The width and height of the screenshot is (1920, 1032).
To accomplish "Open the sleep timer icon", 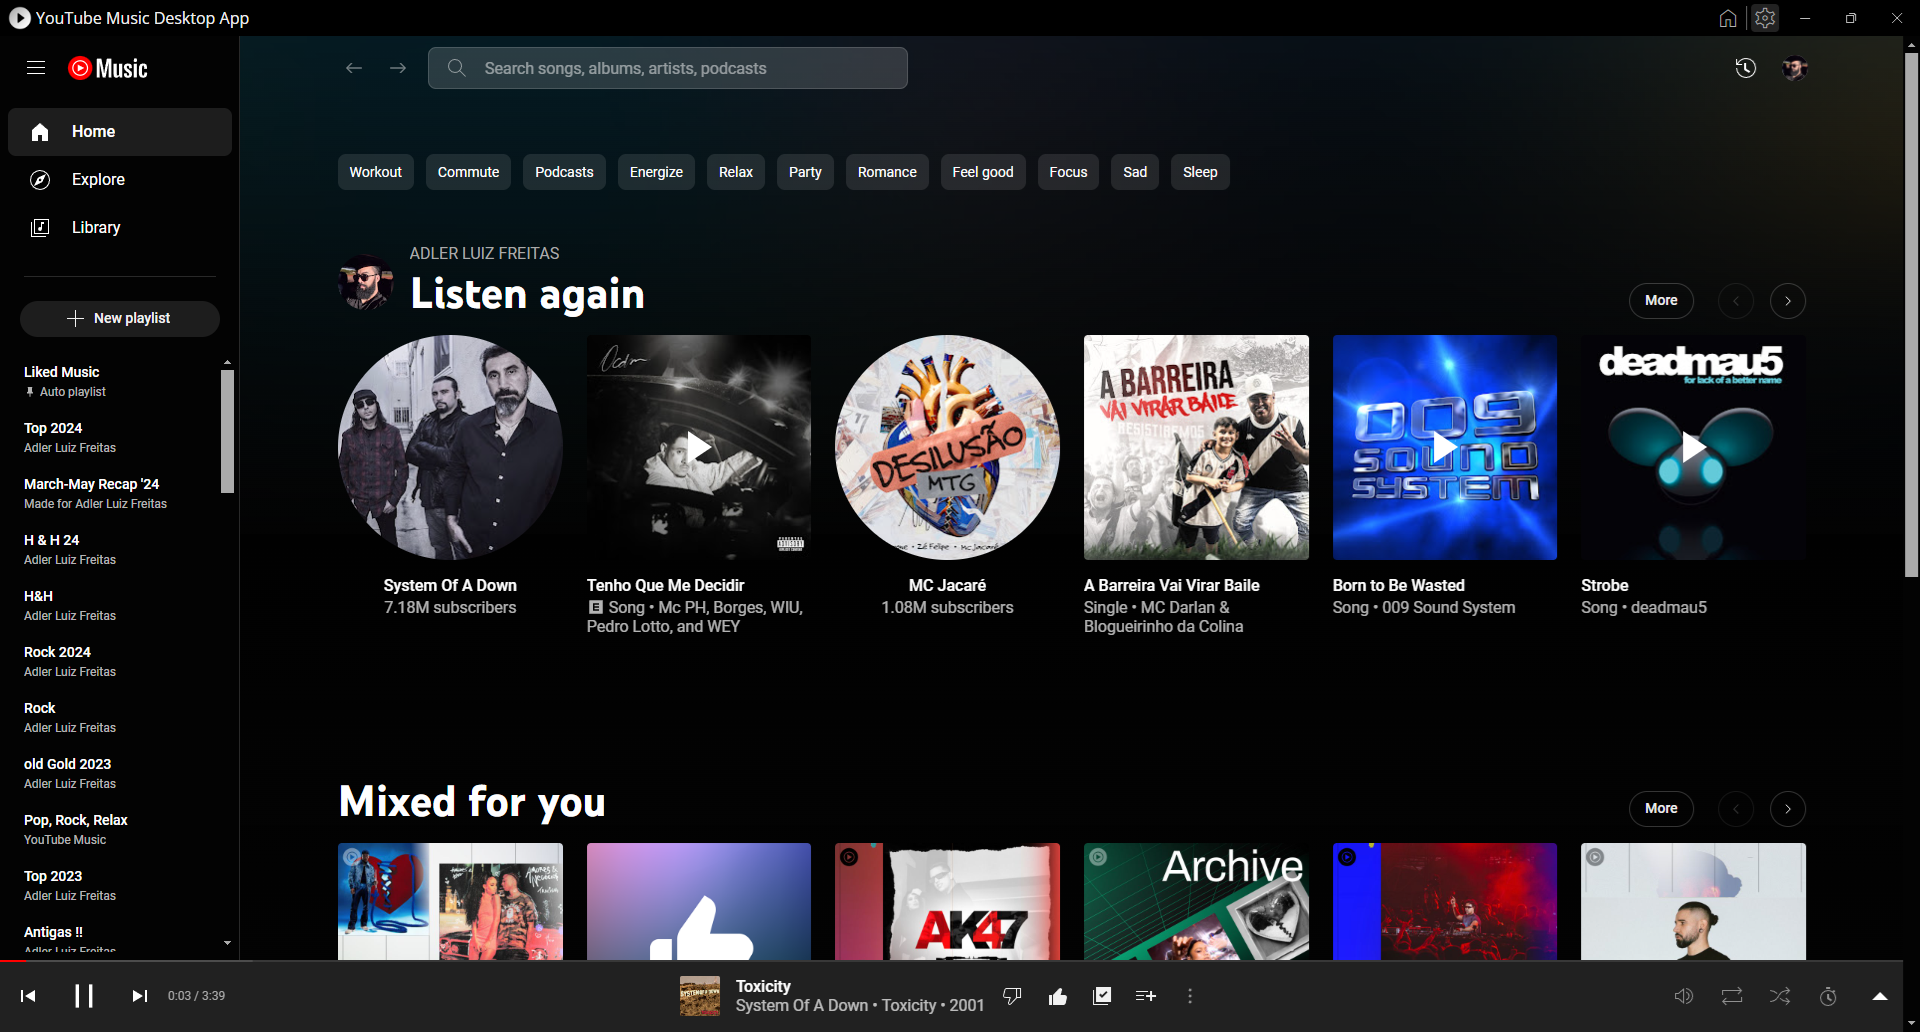I will 1828,995.
